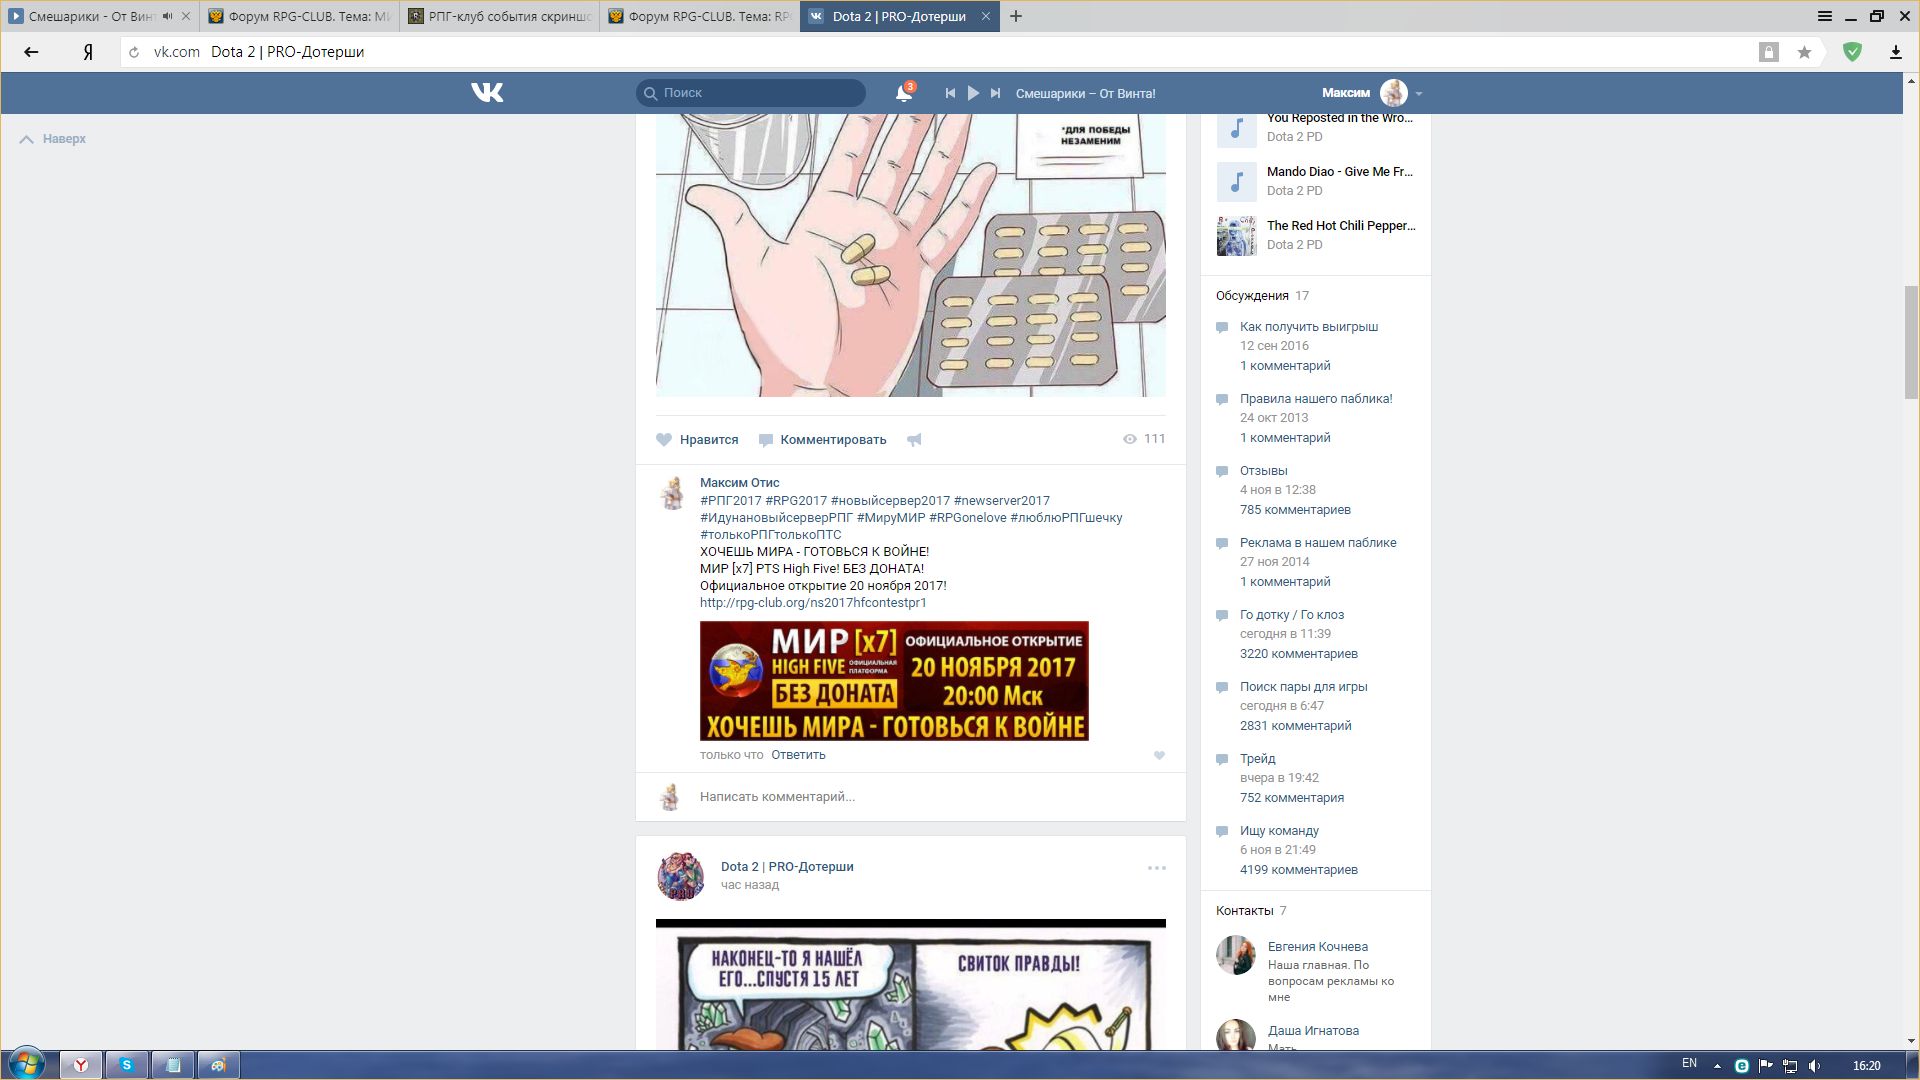Play You Reposted in the Wro... track

pos(1316,128)
